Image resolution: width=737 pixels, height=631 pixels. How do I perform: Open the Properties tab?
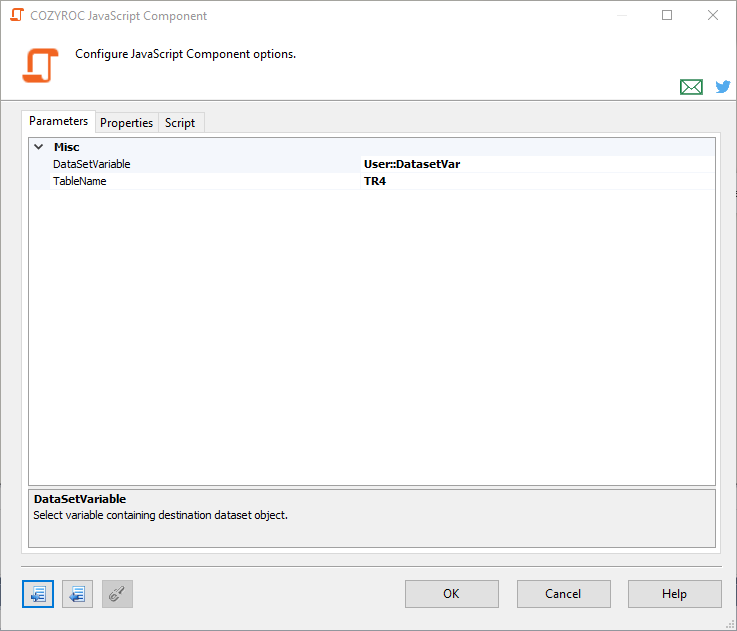[126, 123]
